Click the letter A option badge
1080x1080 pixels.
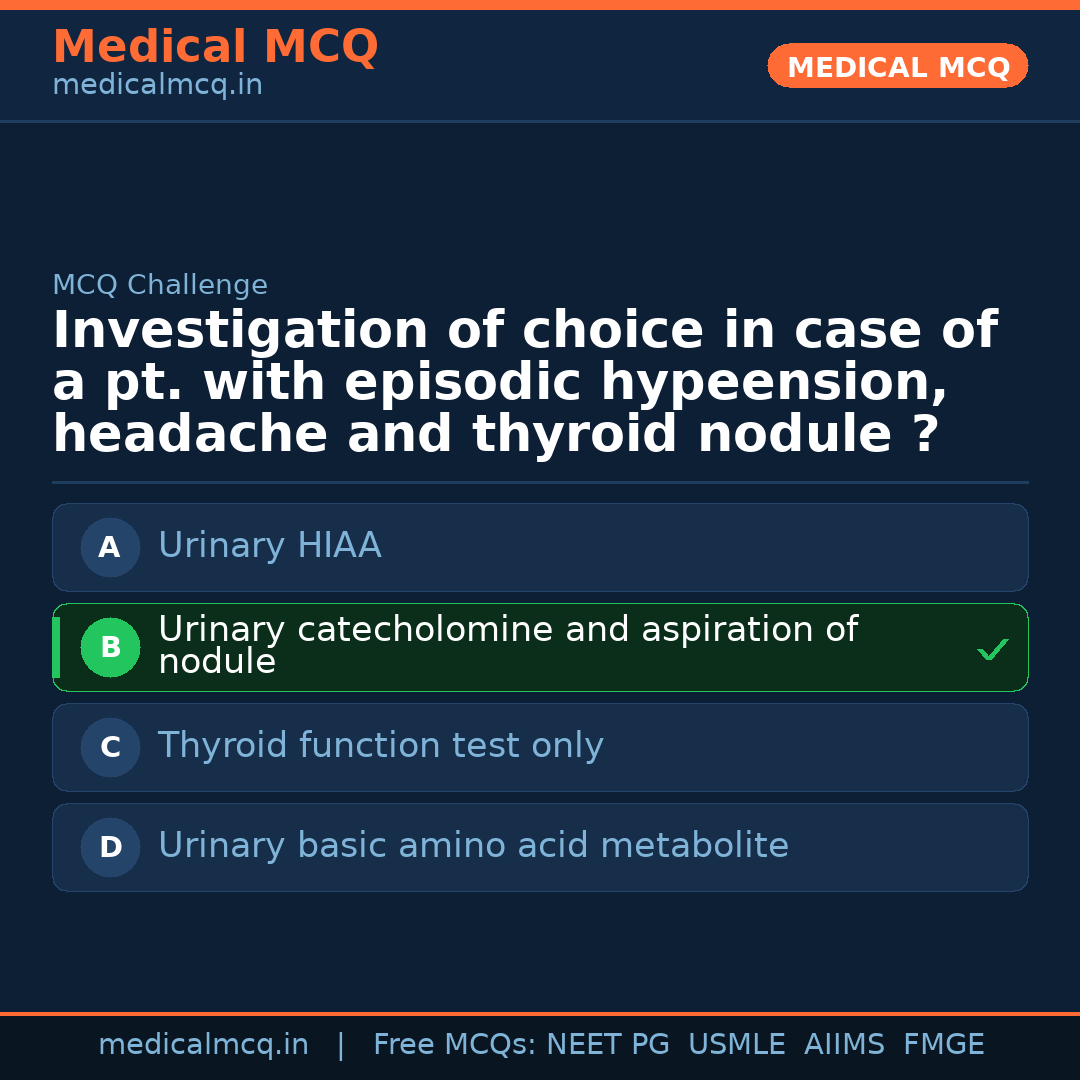click(110, 547)
